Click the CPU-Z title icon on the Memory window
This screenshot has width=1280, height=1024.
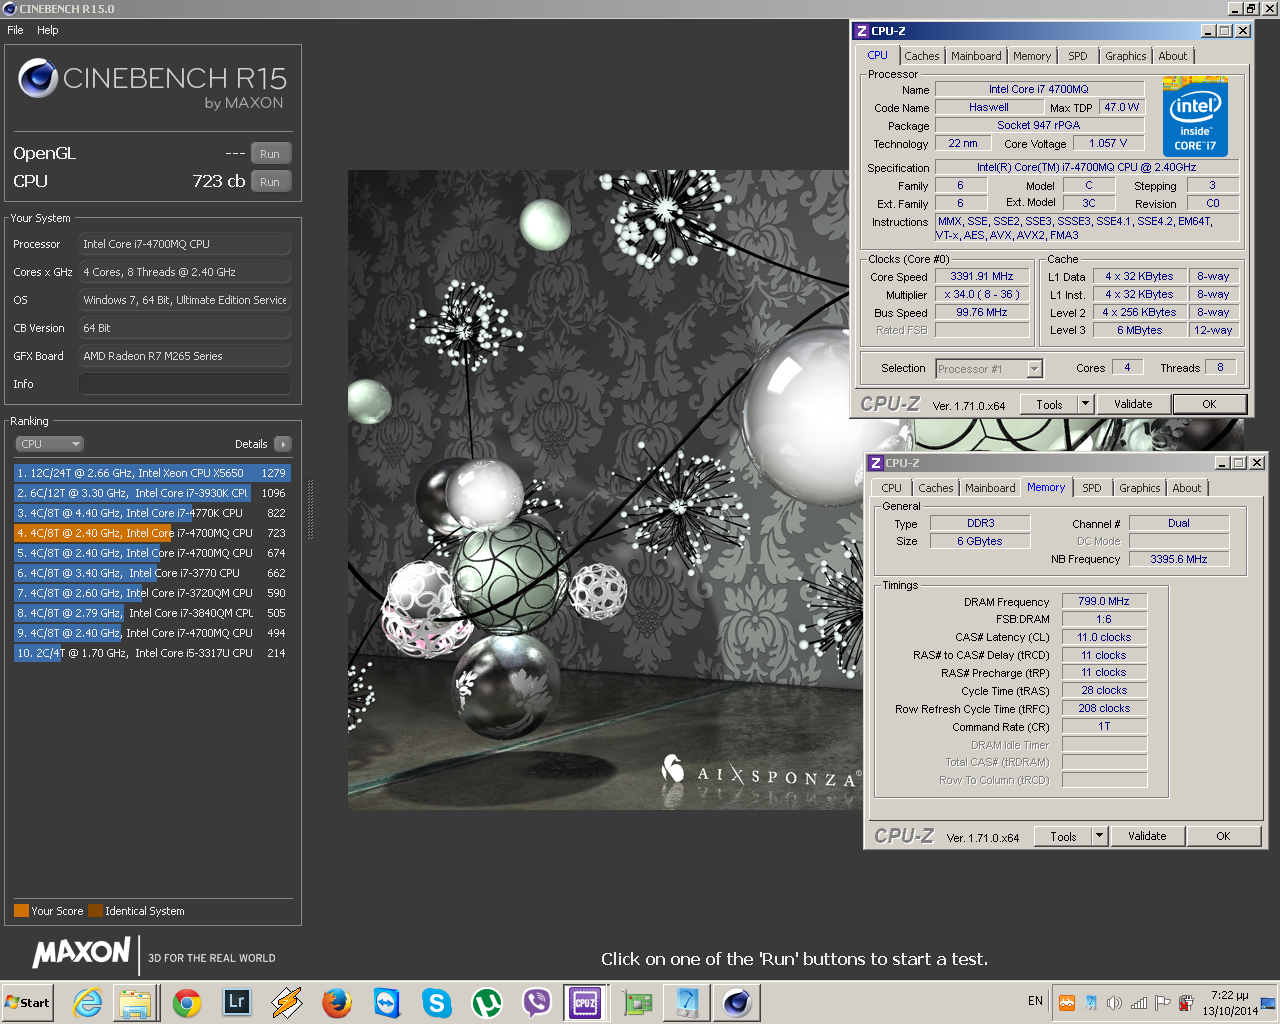pos(876,463)
